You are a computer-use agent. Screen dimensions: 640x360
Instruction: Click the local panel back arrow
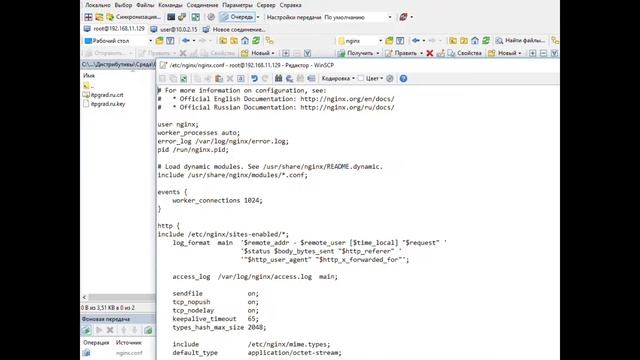[x=186, y=41]
